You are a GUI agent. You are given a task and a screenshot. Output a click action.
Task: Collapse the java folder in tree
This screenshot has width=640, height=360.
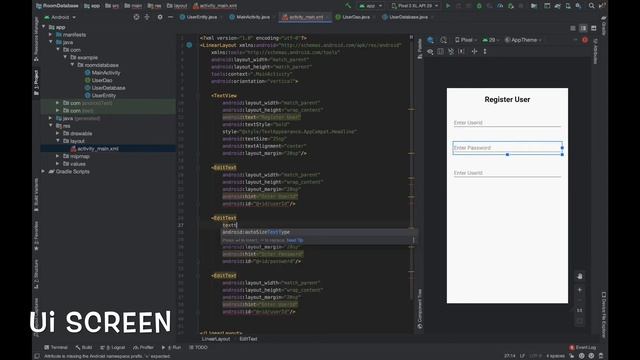51,42
